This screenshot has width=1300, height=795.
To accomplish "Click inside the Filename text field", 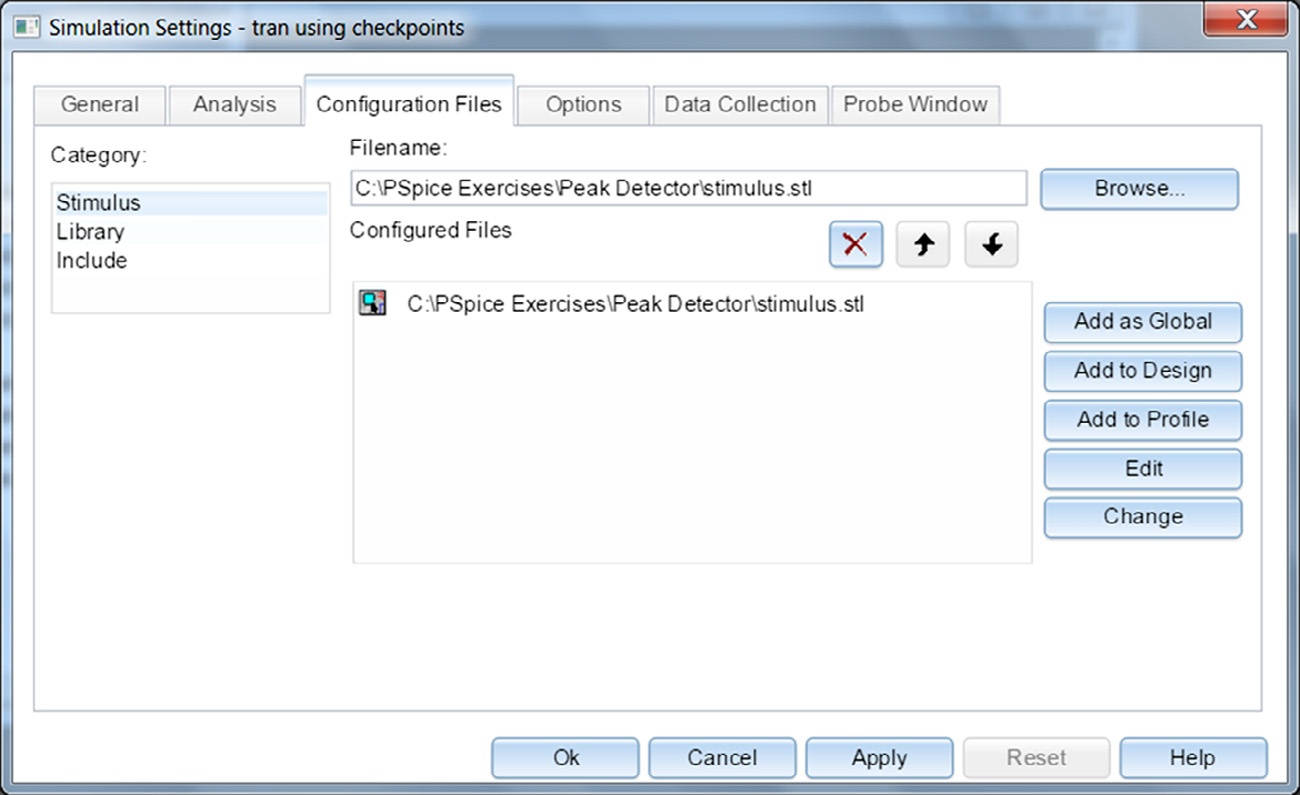I will click(687, 188).
